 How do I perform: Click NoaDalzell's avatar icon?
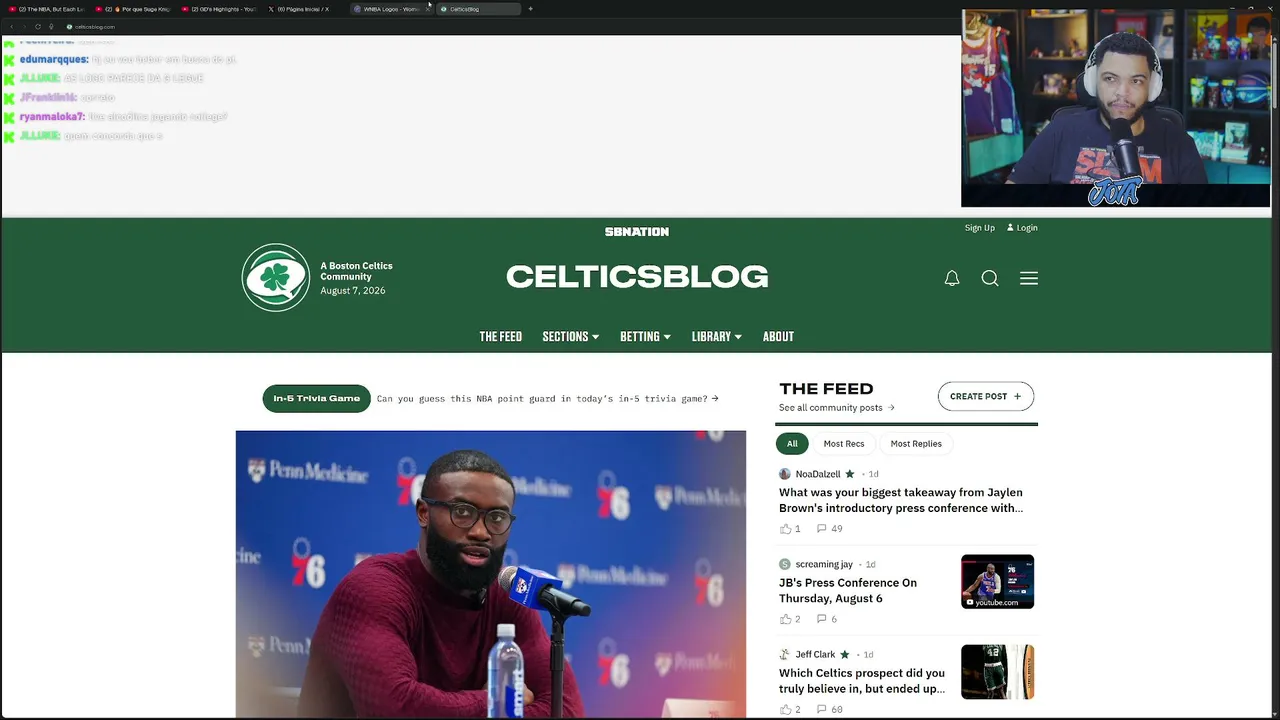click(785, 474)
